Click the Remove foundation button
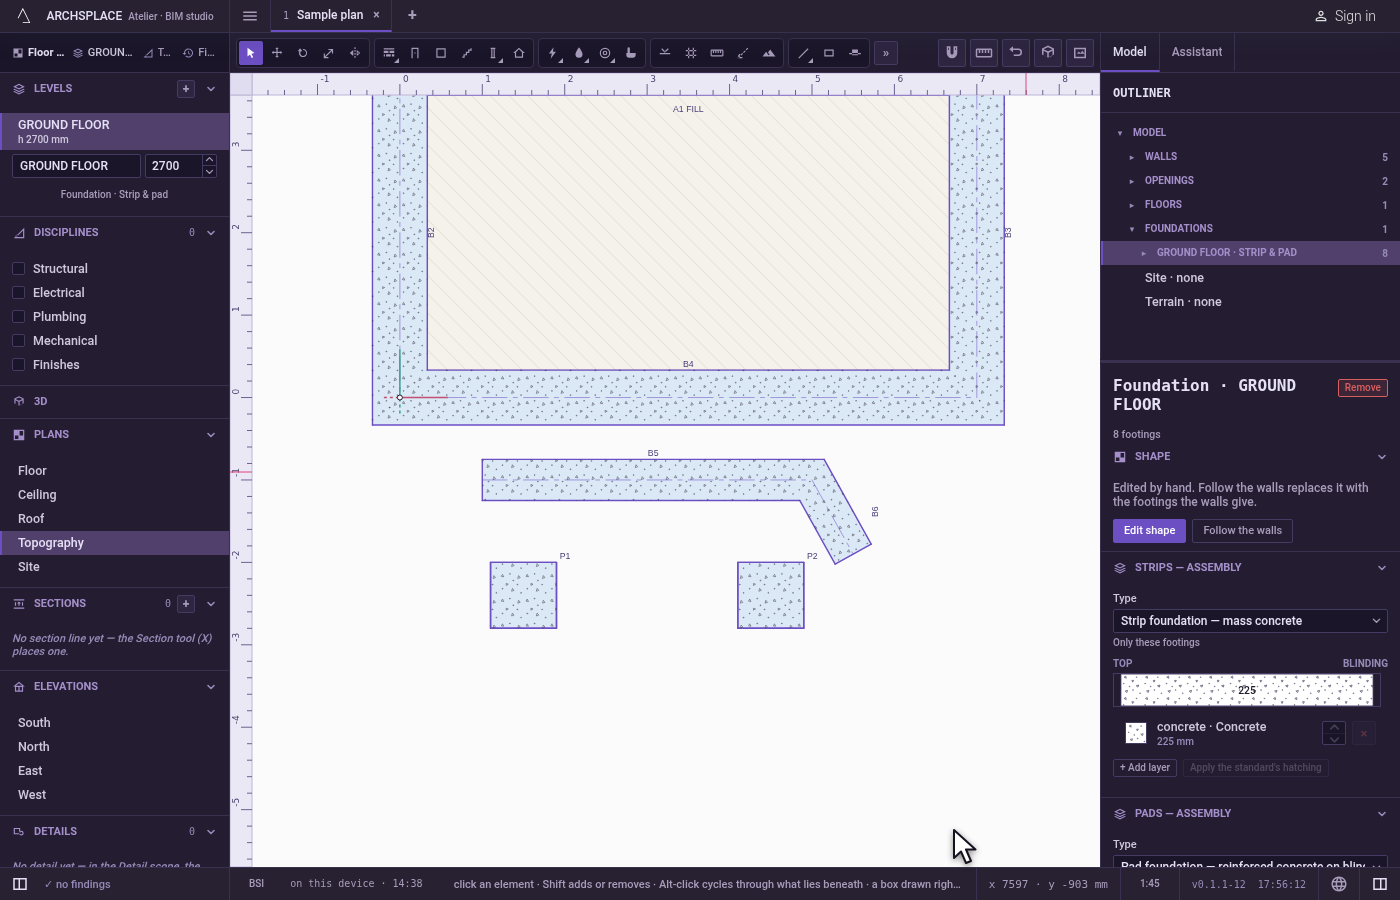Image resolution: width=1400 pixels, height=900 pixels. (x=1362, y=388)
